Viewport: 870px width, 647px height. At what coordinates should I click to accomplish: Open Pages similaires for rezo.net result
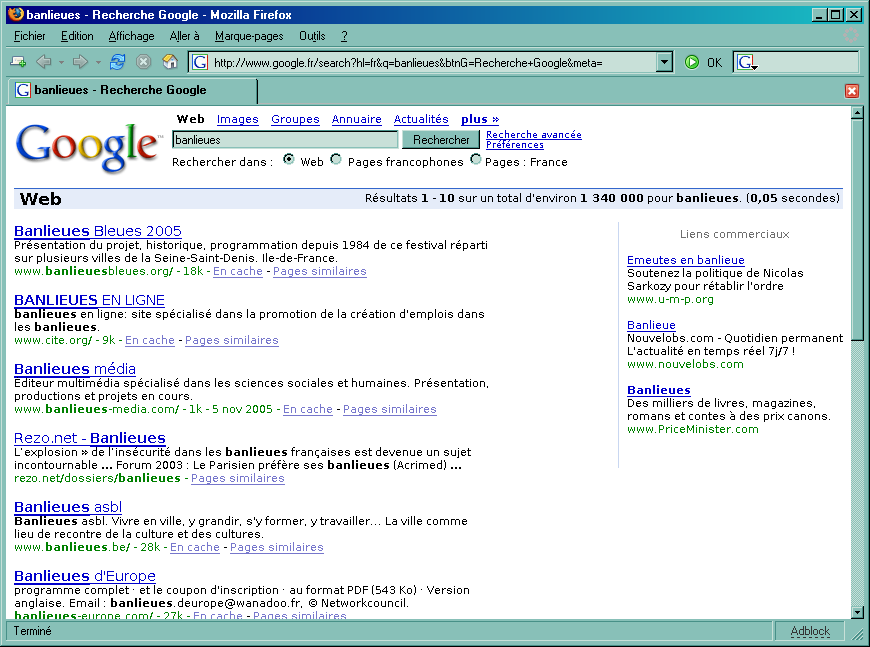(x=237, y=478)
